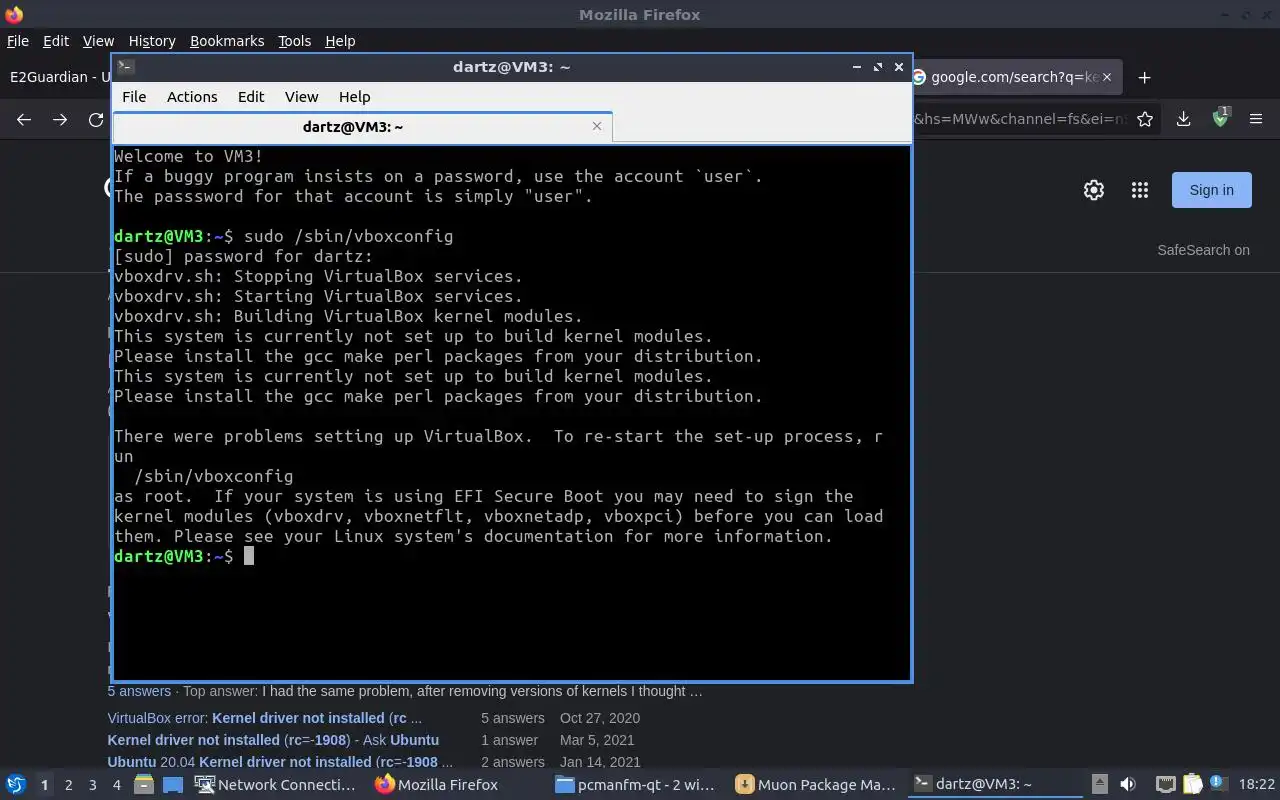Screen dimensions: 1280x800
Task: Open the terminal Edit menu
Action: pos(251,97)
